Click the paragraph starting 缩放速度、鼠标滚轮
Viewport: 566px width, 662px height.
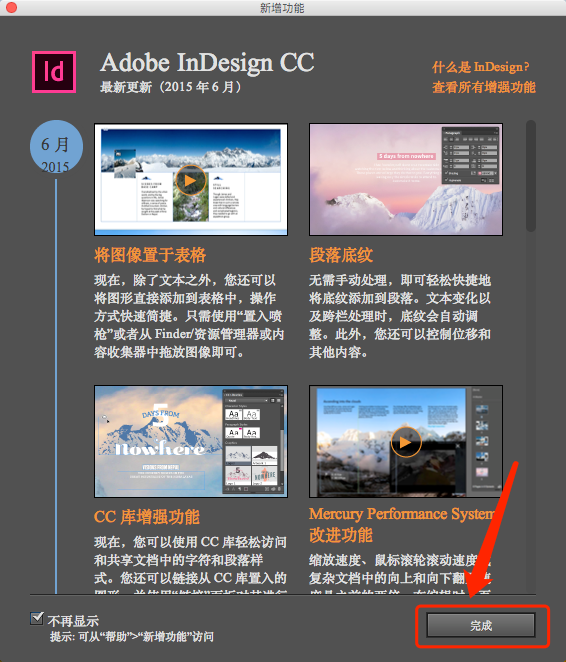tap(400, 573)
